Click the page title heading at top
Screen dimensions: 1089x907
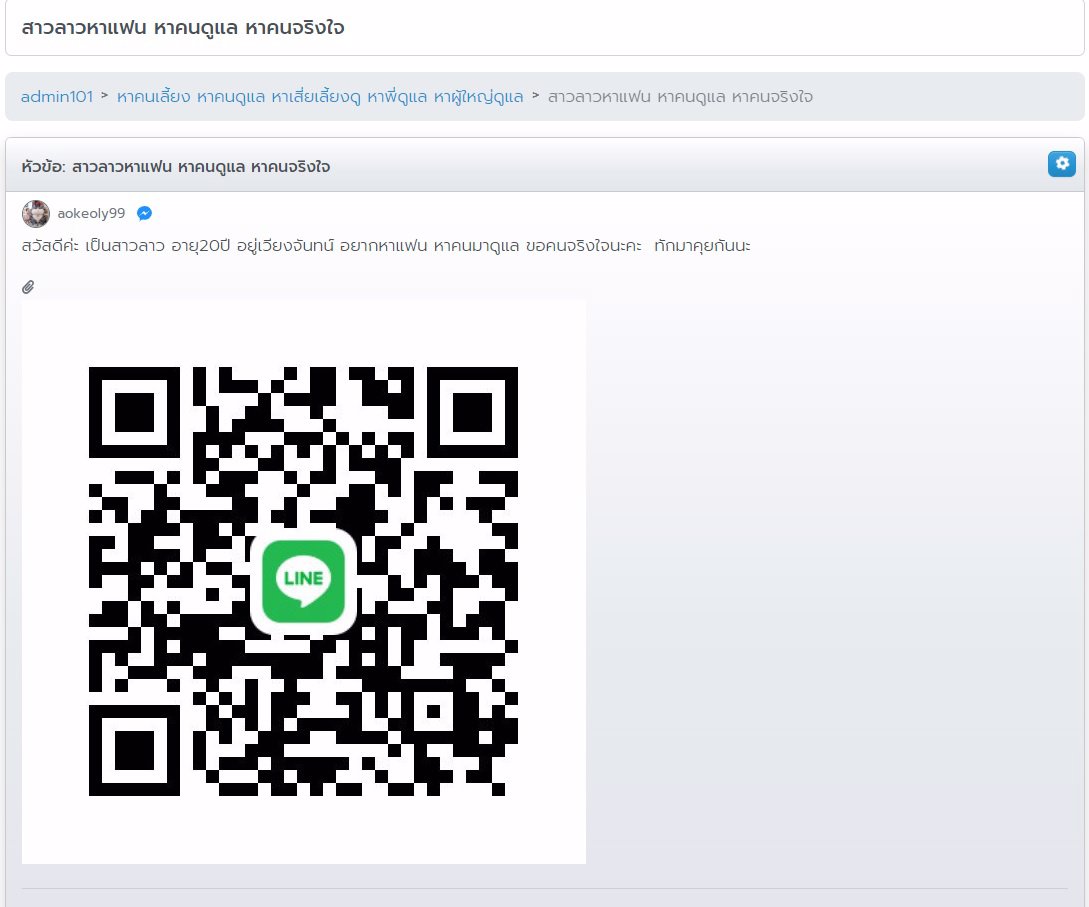click(x=183, y=27)
